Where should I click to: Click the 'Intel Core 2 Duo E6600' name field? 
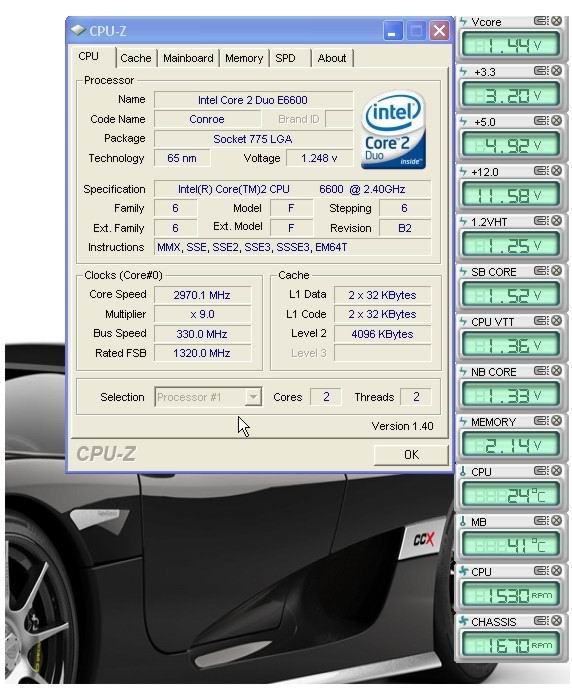253,100
